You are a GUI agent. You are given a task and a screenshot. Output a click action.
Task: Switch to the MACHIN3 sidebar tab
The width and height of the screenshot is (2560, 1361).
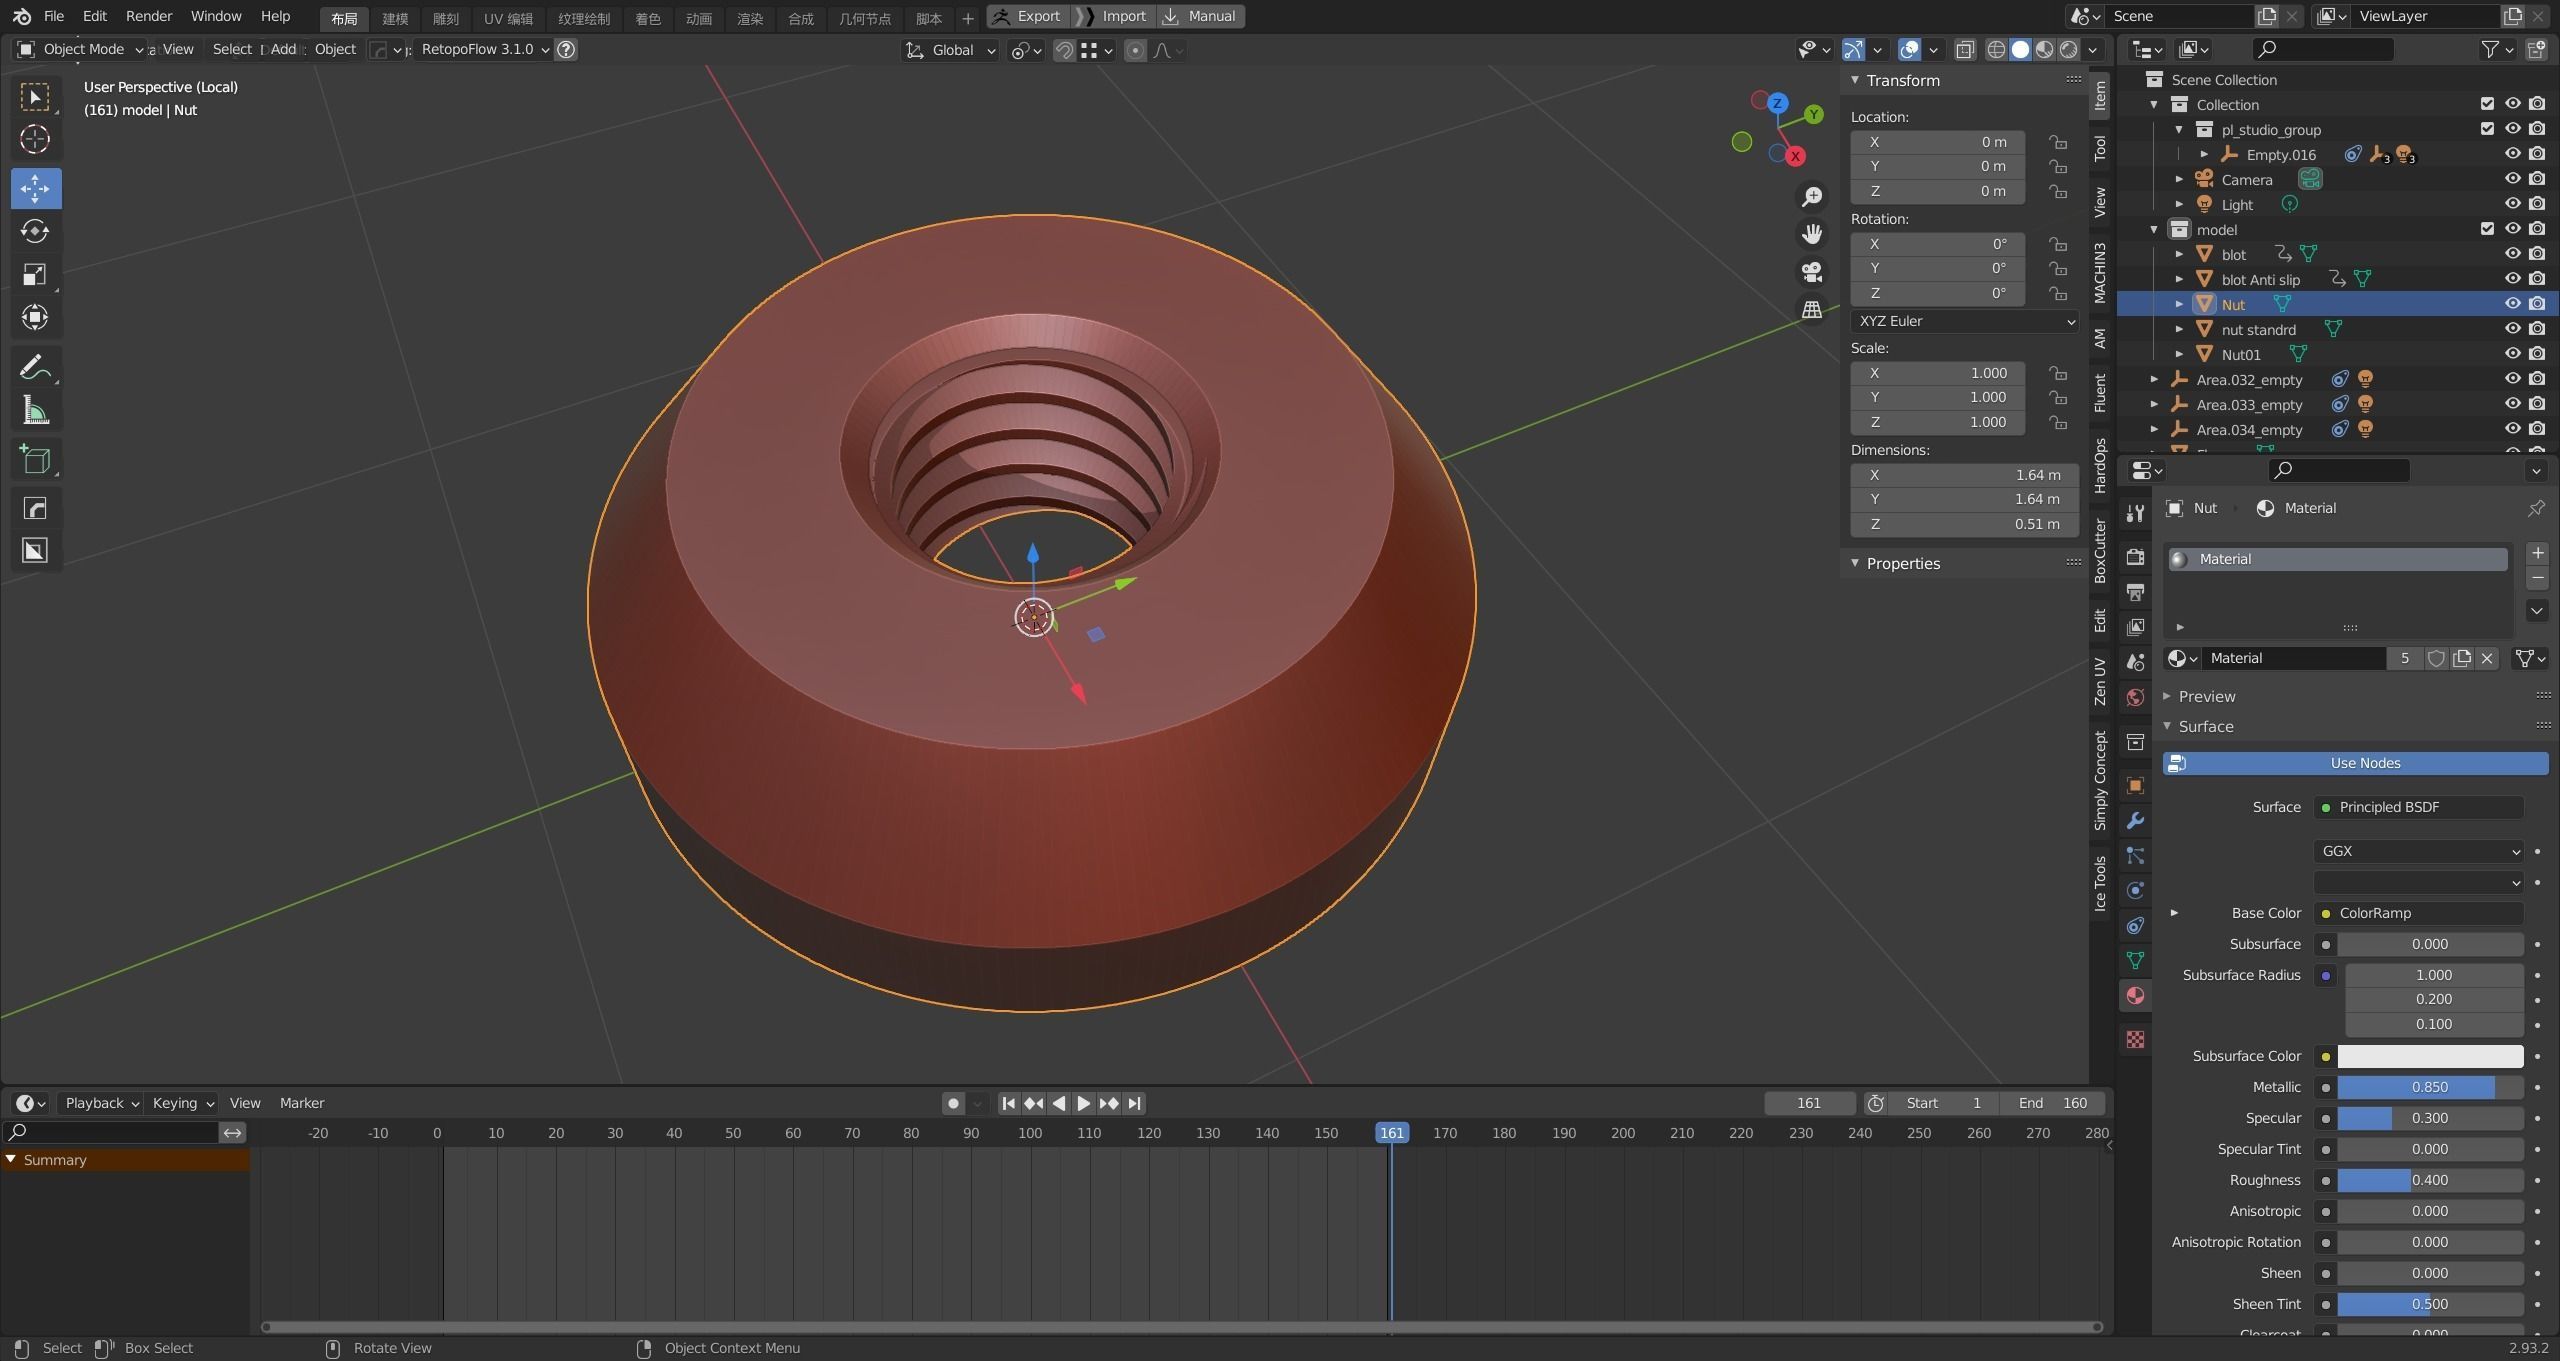coord(2100,272)
